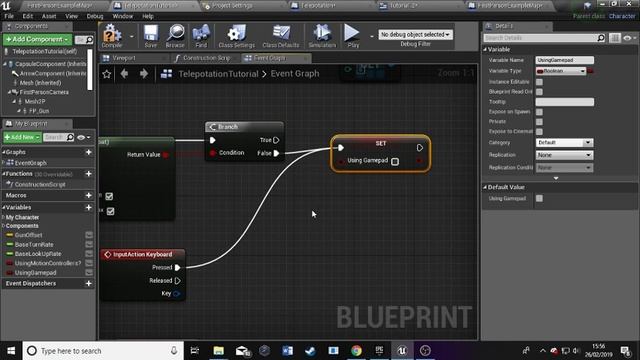
Task: Open Compile options dropdown arrow
Action: click(131, 36)
